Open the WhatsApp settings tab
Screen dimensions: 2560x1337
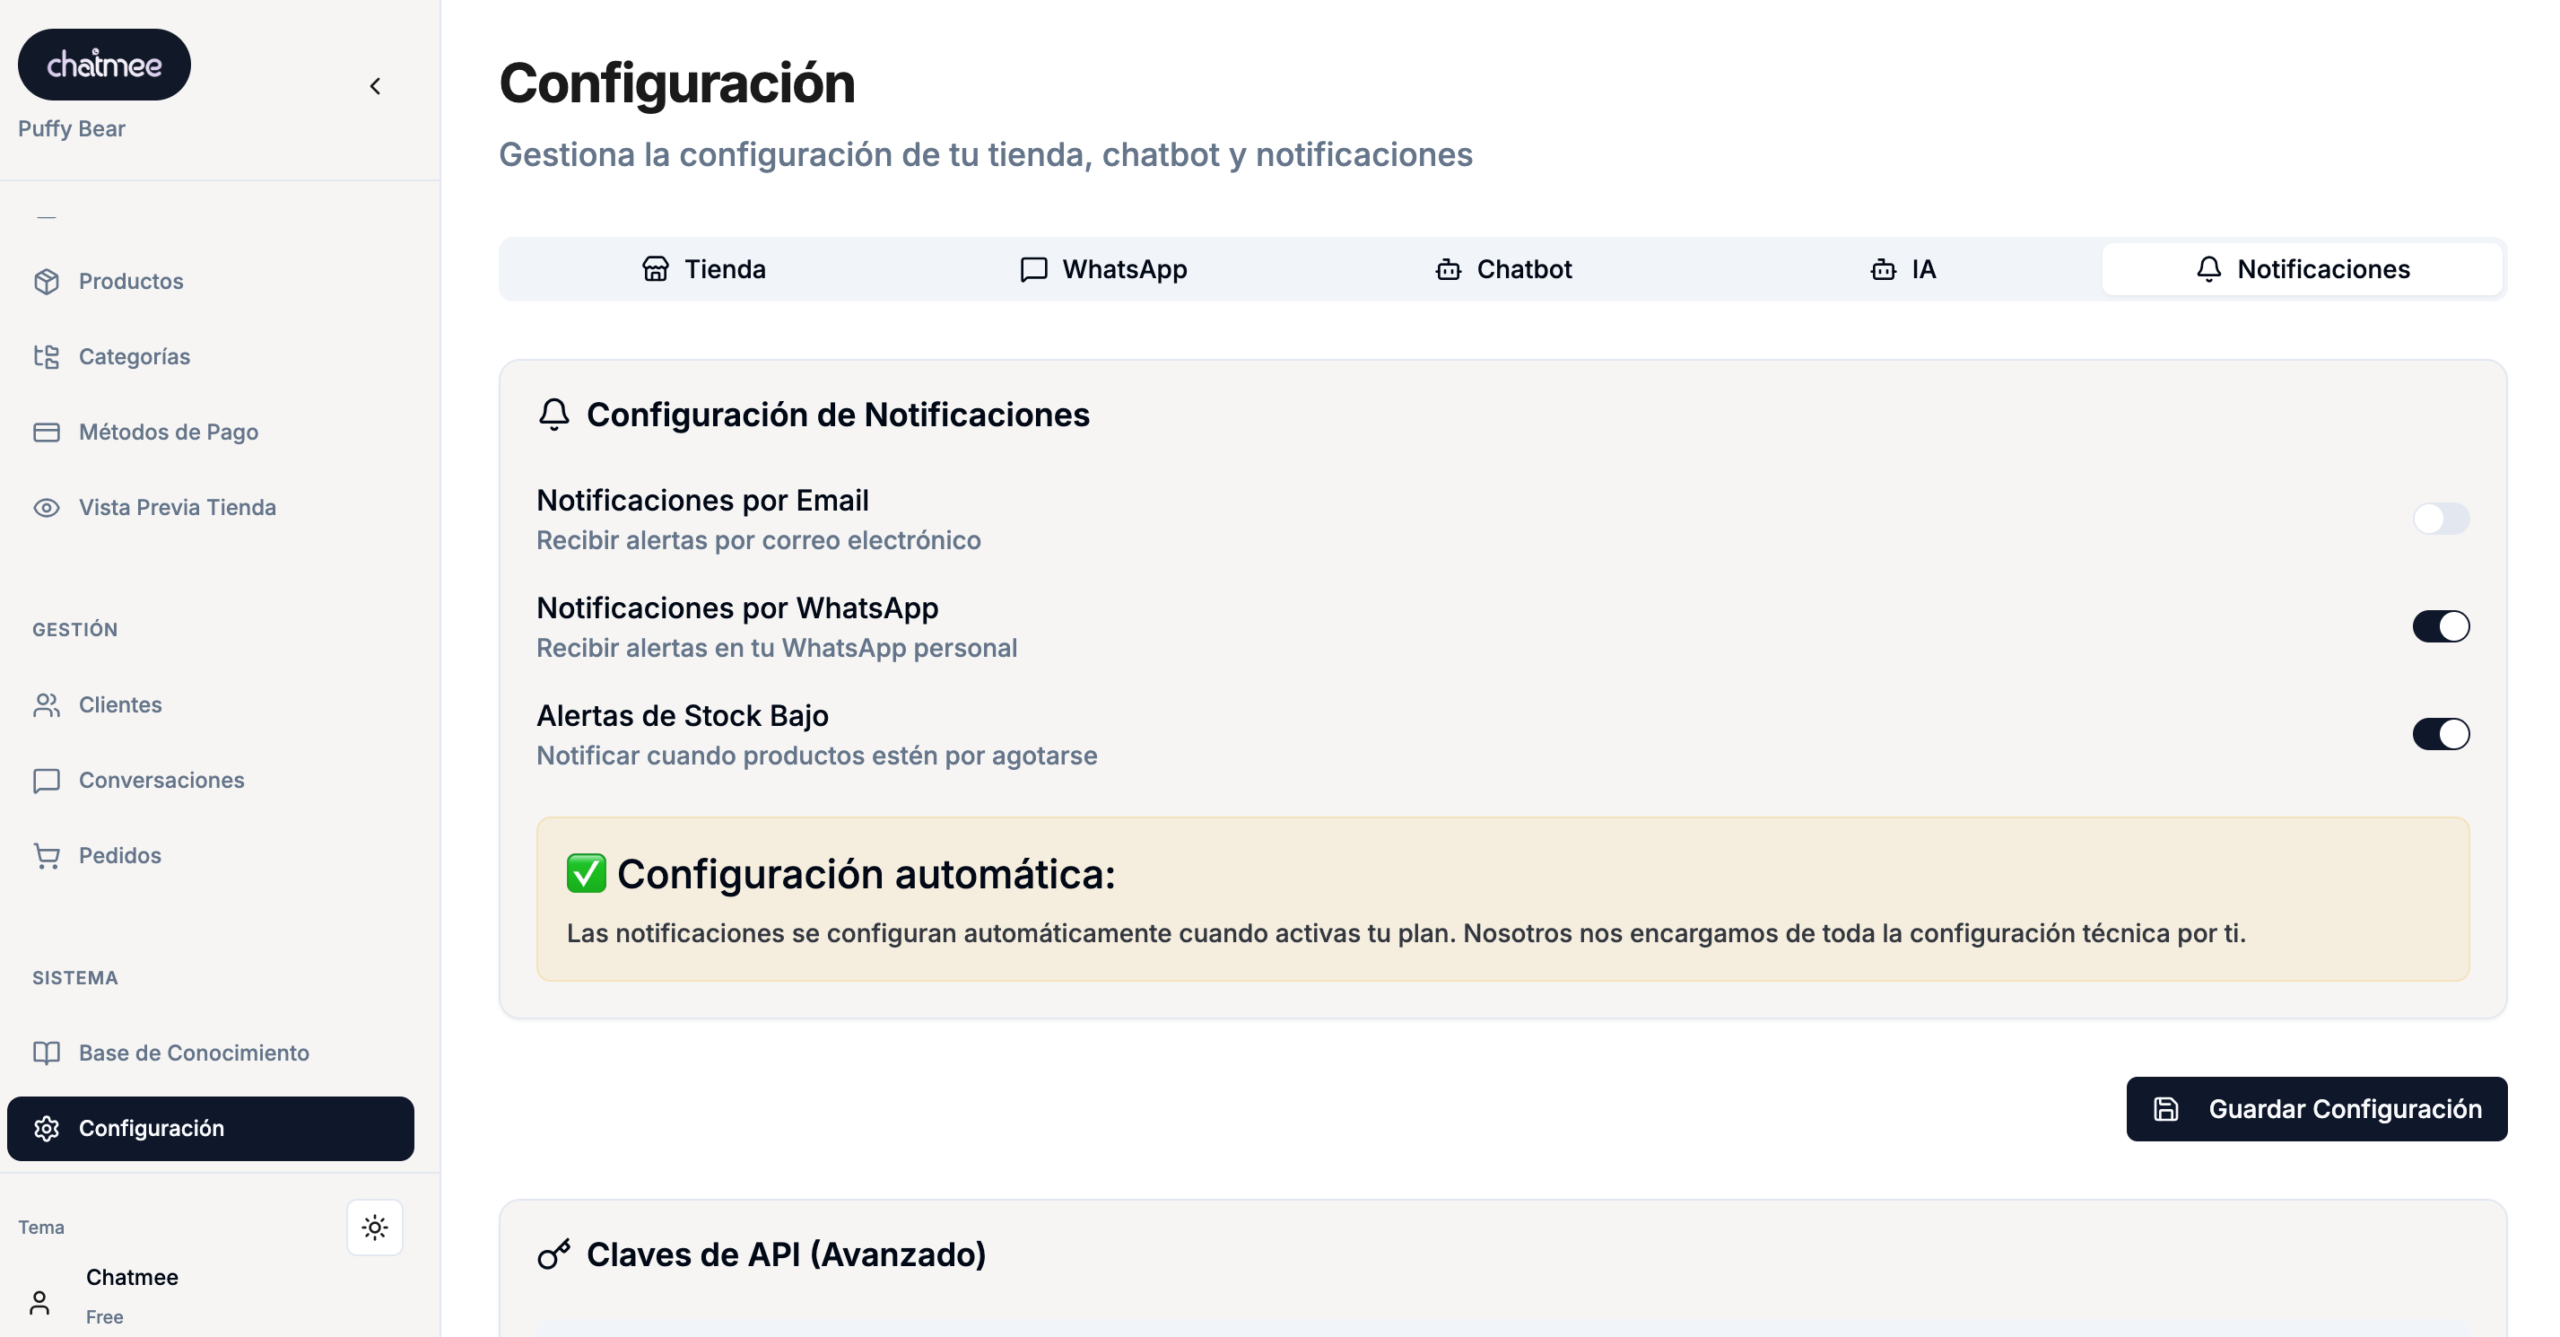pos(1103,269)
